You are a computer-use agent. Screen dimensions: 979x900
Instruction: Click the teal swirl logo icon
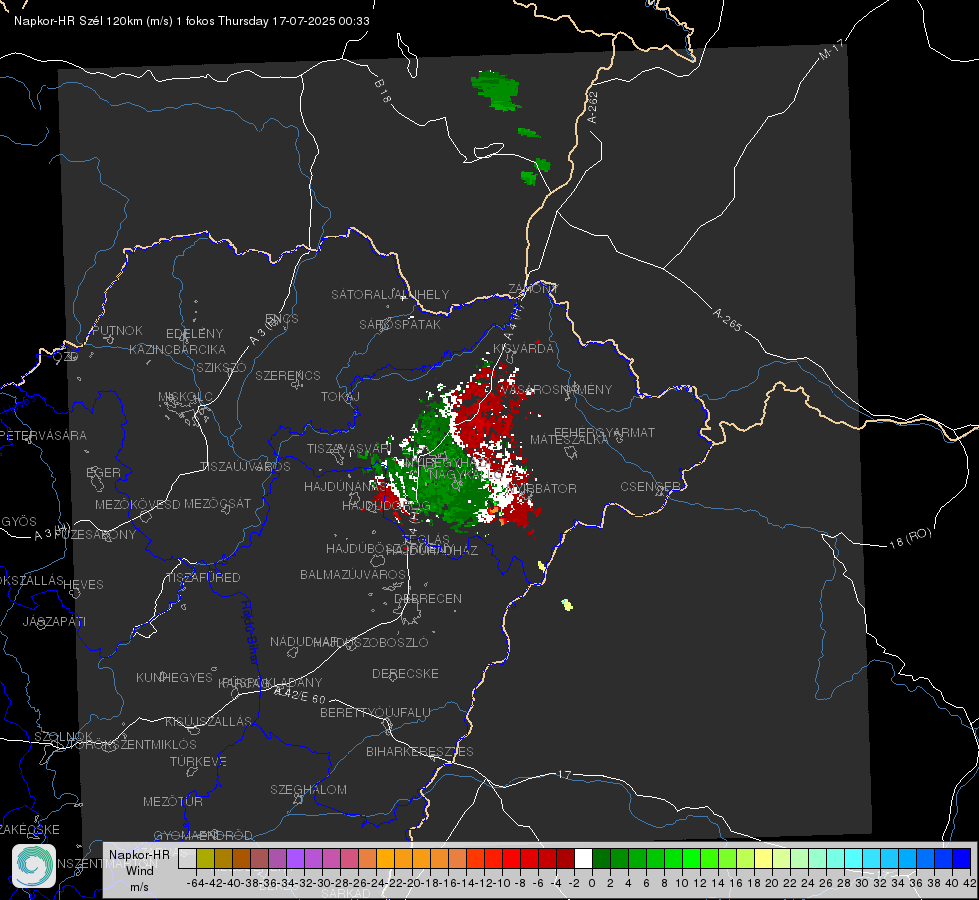[34, 866]
